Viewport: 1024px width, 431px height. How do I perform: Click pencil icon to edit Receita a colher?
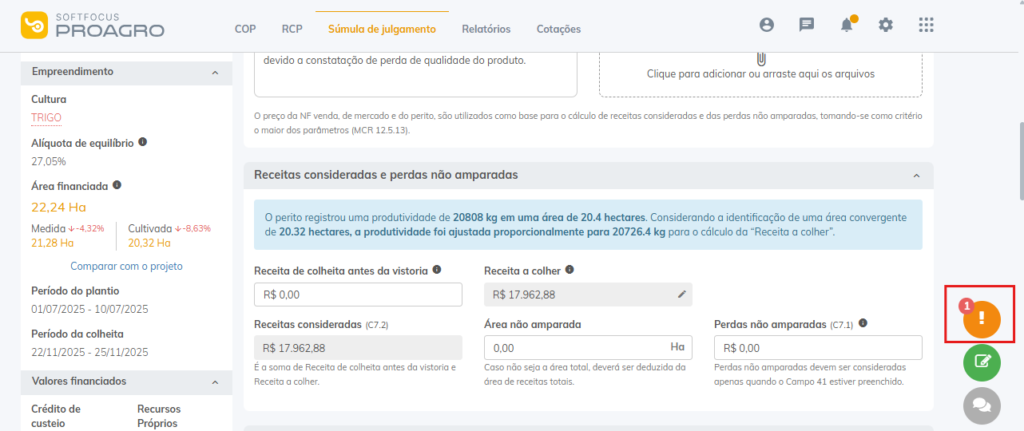tap(682, 294)
